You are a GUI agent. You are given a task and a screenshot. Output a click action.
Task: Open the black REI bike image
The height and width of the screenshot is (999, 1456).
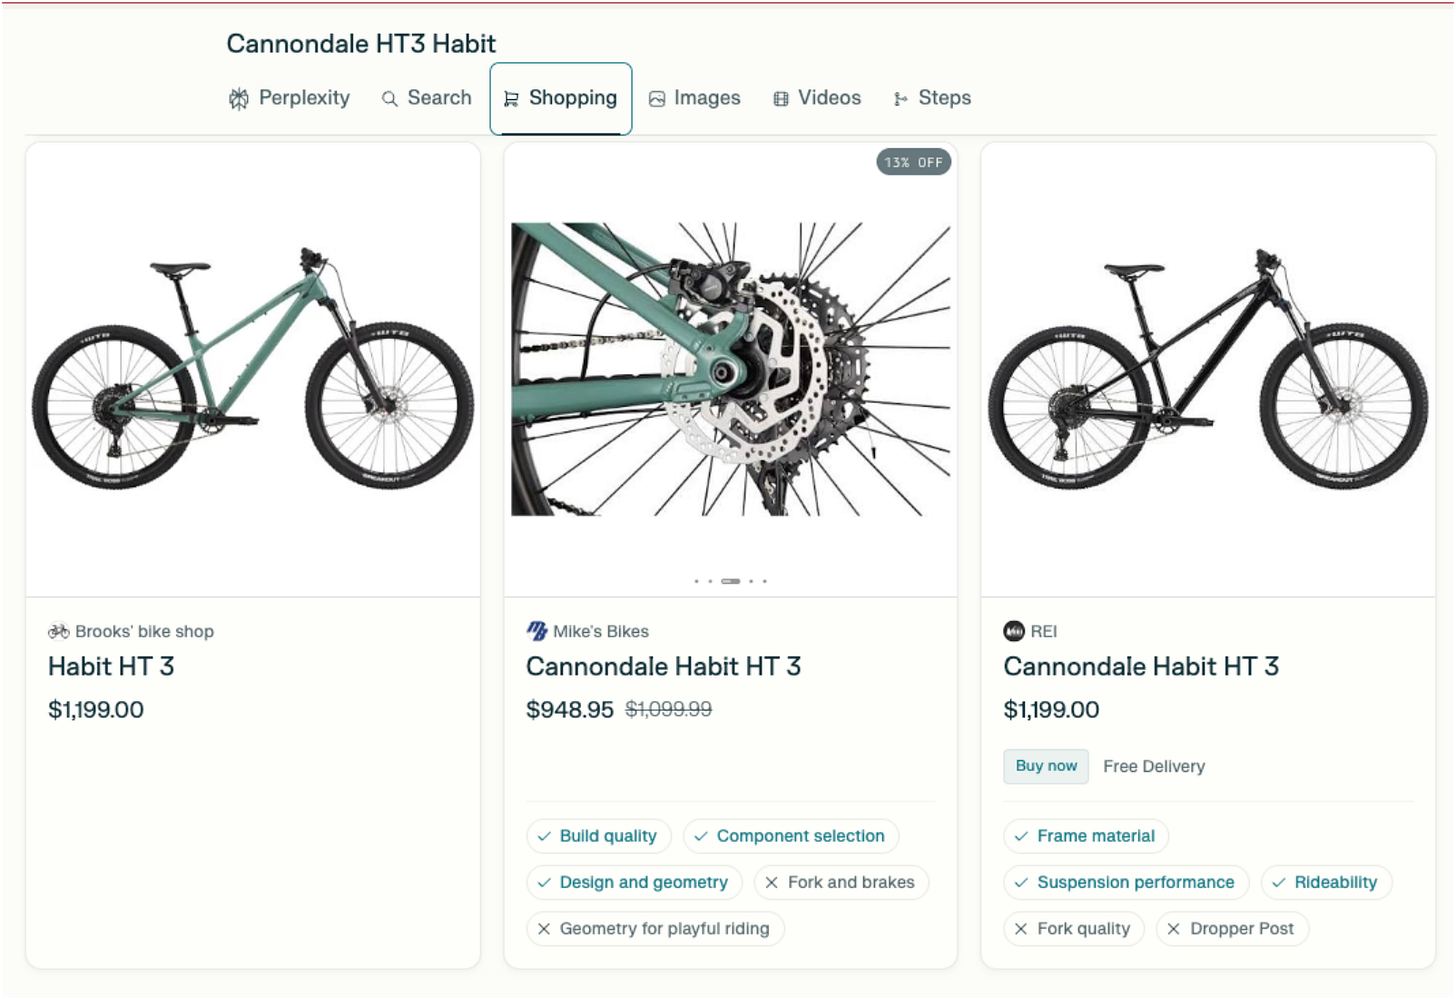tap(1208, 369)
